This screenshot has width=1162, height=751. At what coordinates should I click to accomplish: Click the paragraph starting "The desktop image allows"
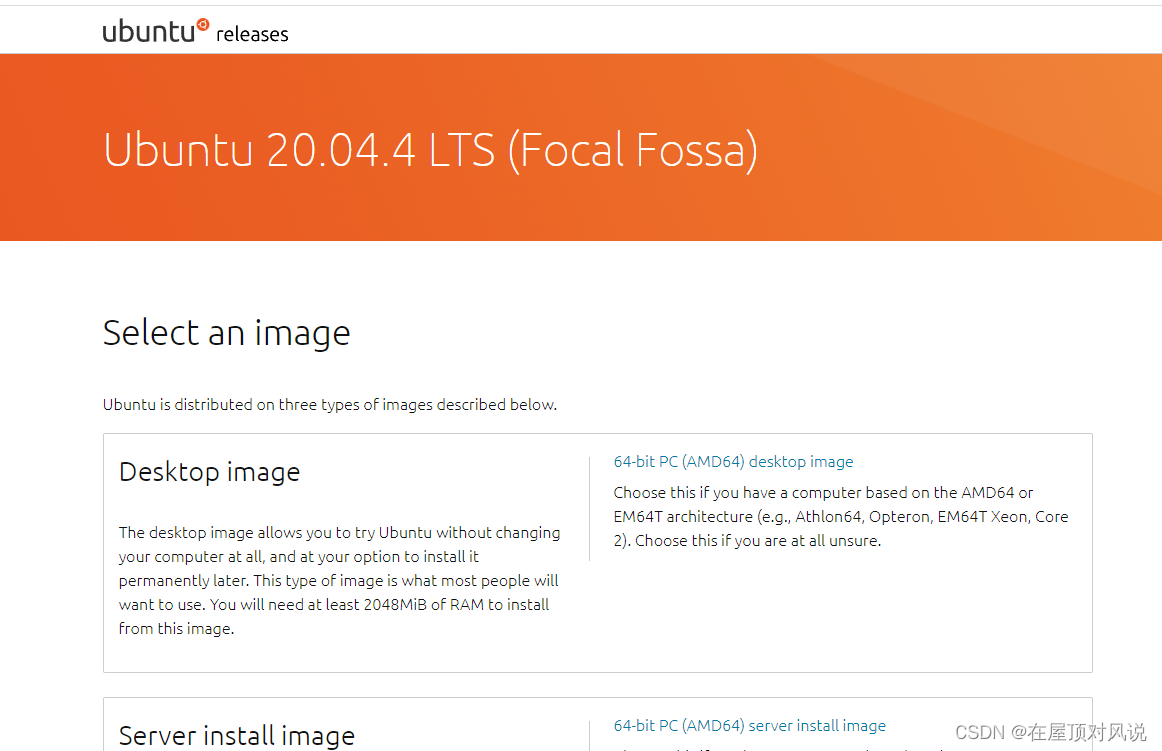(x=339, y=580)
